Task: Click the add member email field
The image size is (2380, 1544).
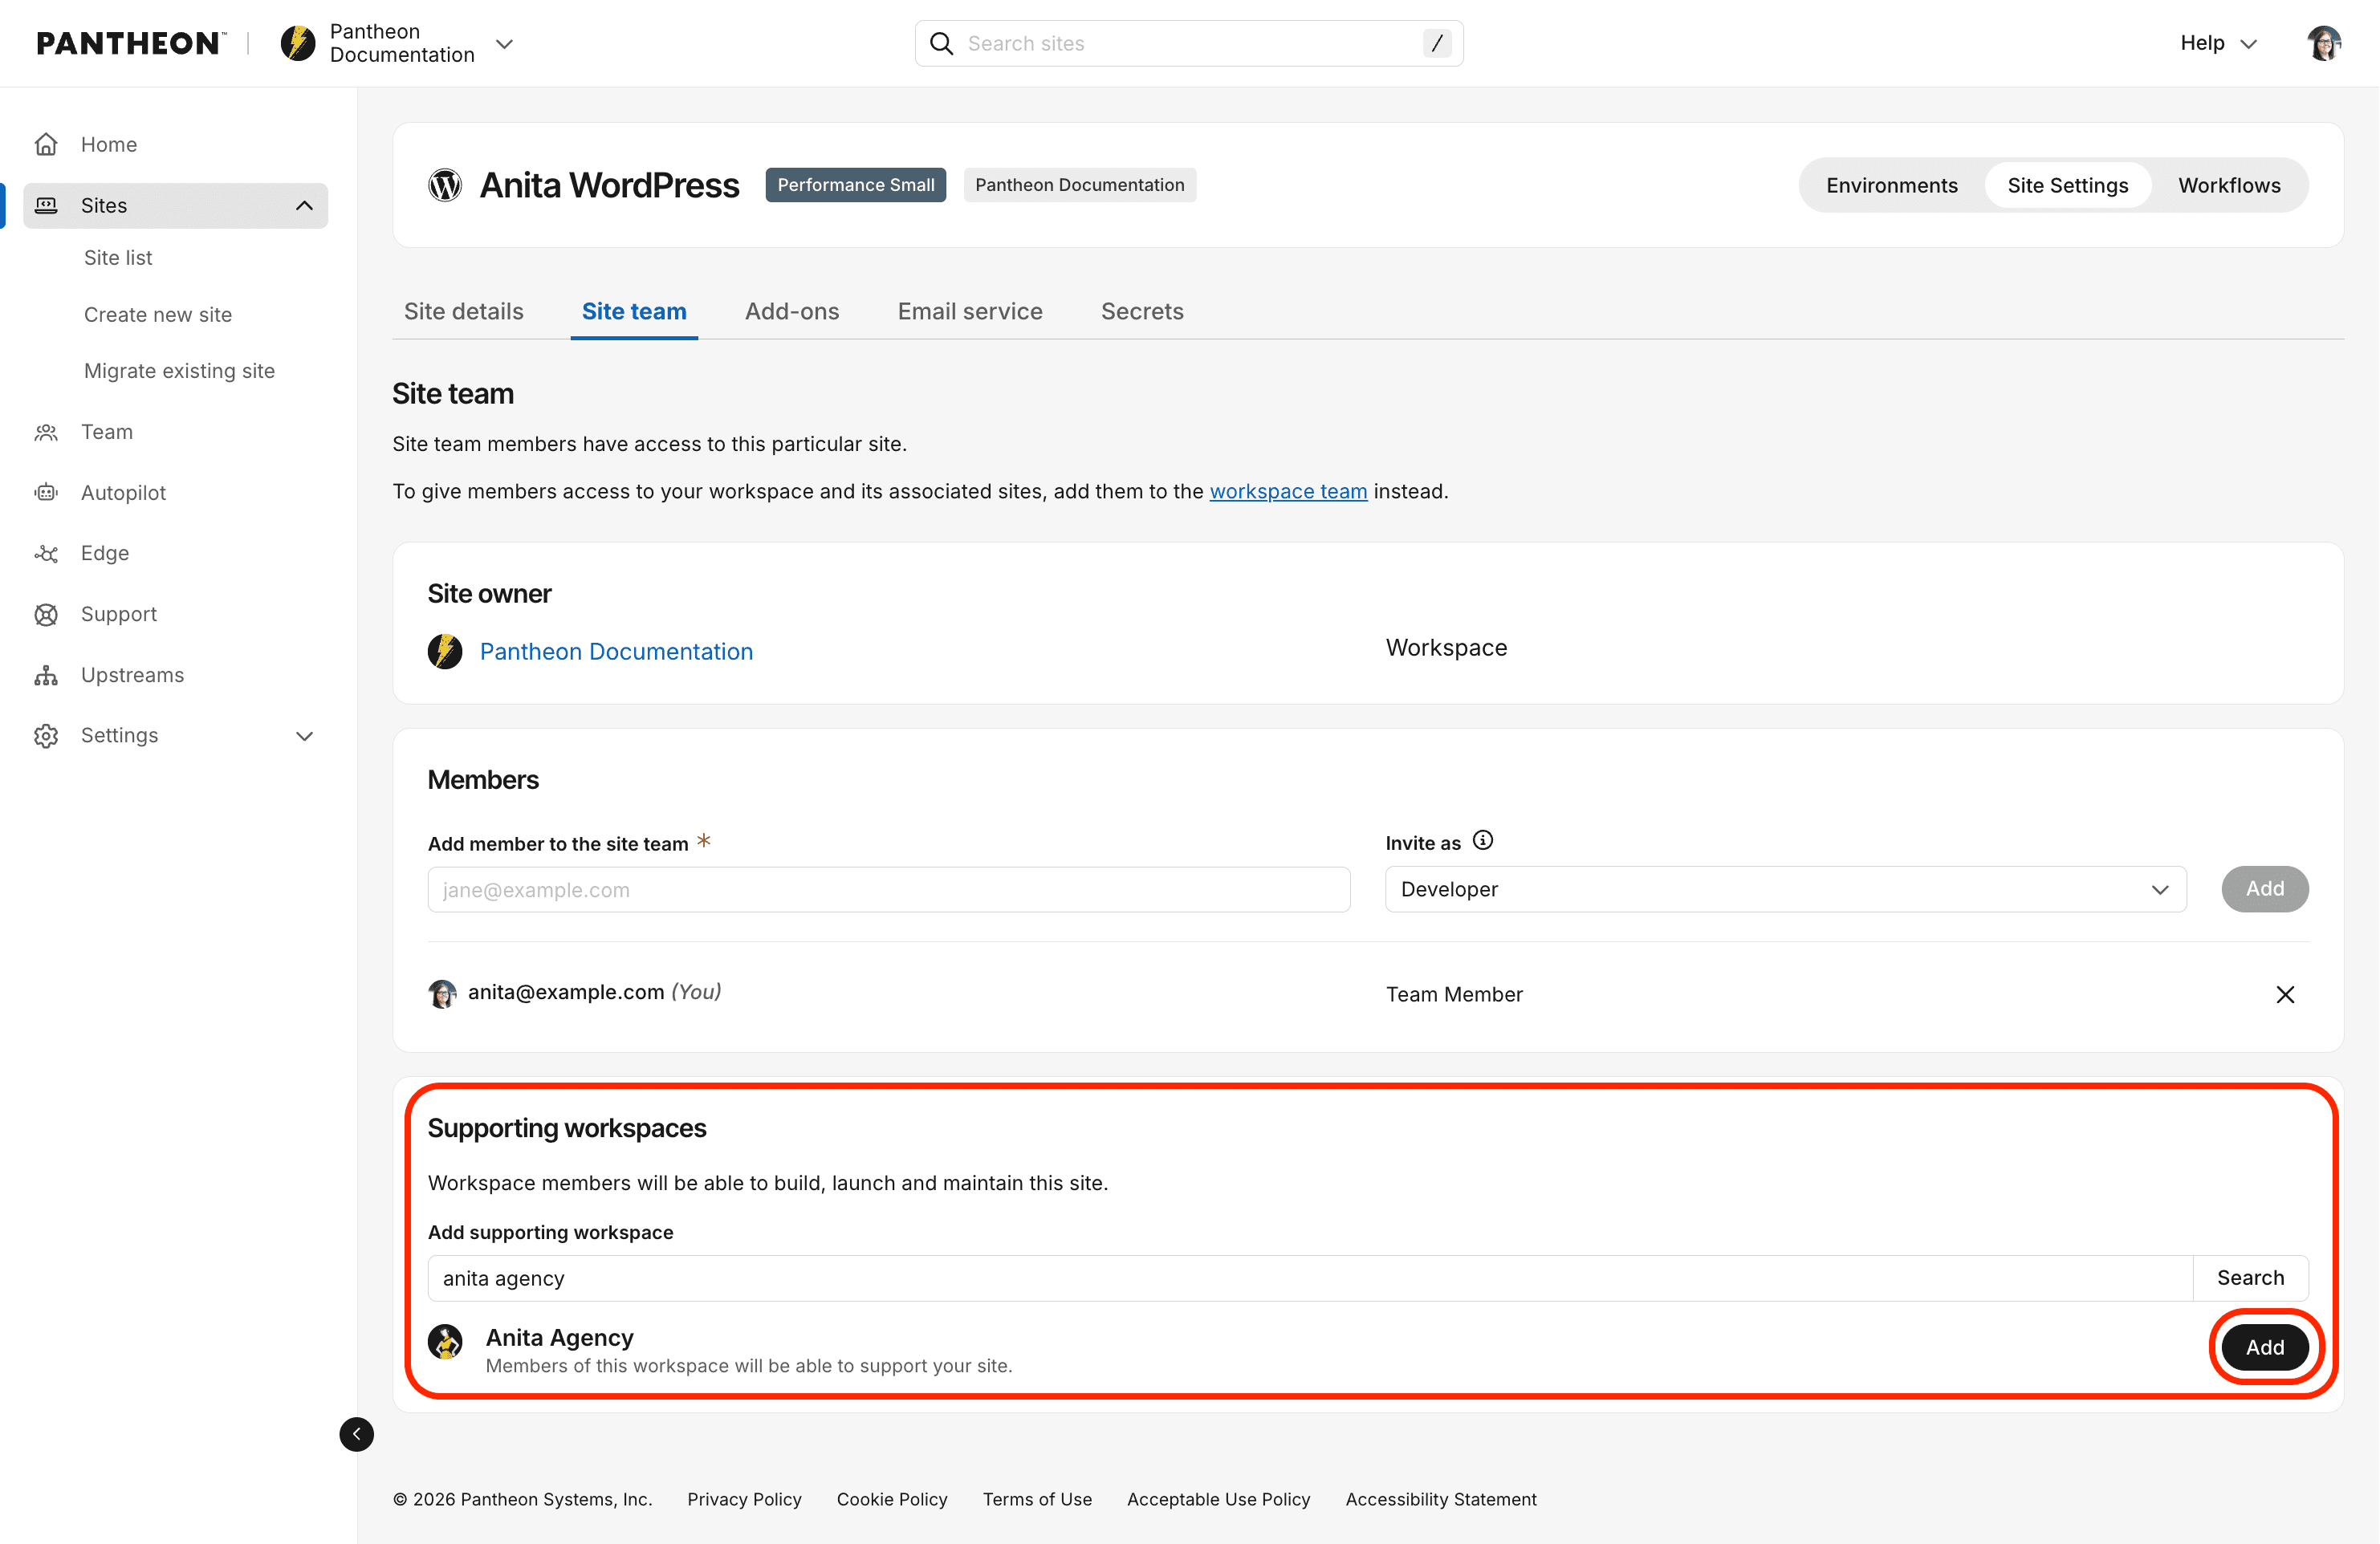Action: tap(889, 889)
